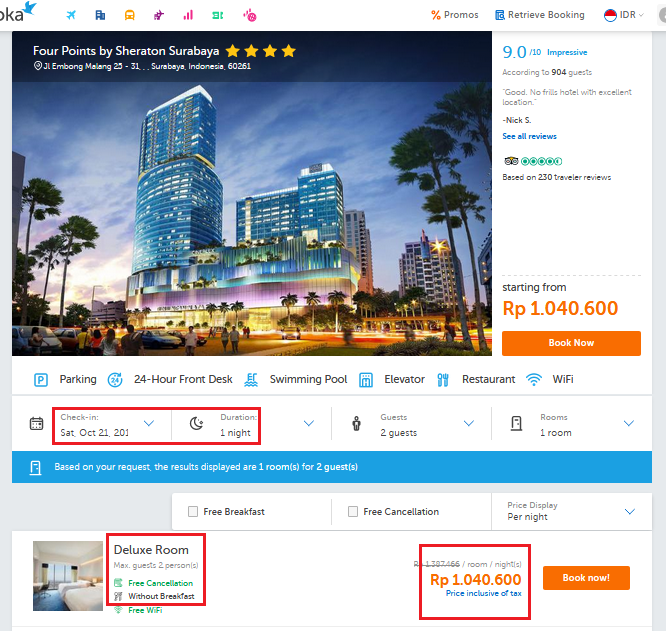Click the 9.0 rating score
The height and width of the screenshot is (631, 666).
(x=514, y=52)
